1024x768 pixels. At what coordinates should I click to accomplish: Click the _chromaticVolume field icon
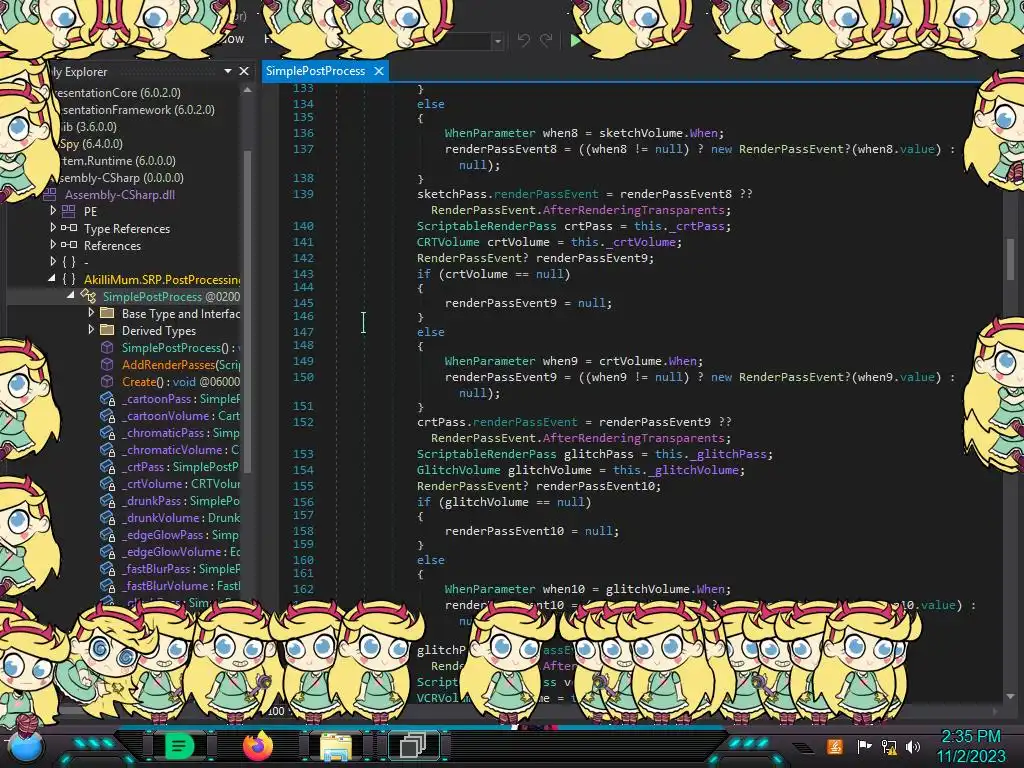click(x=107, y=450)
